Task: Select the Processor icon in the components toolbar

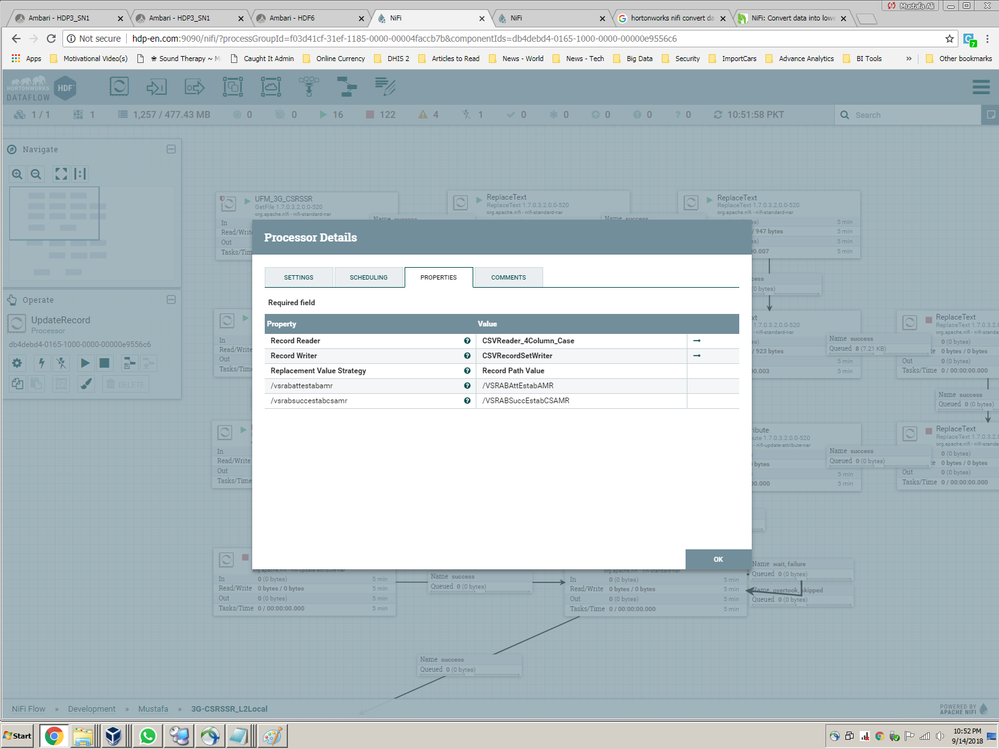Action: coord(119,87)
